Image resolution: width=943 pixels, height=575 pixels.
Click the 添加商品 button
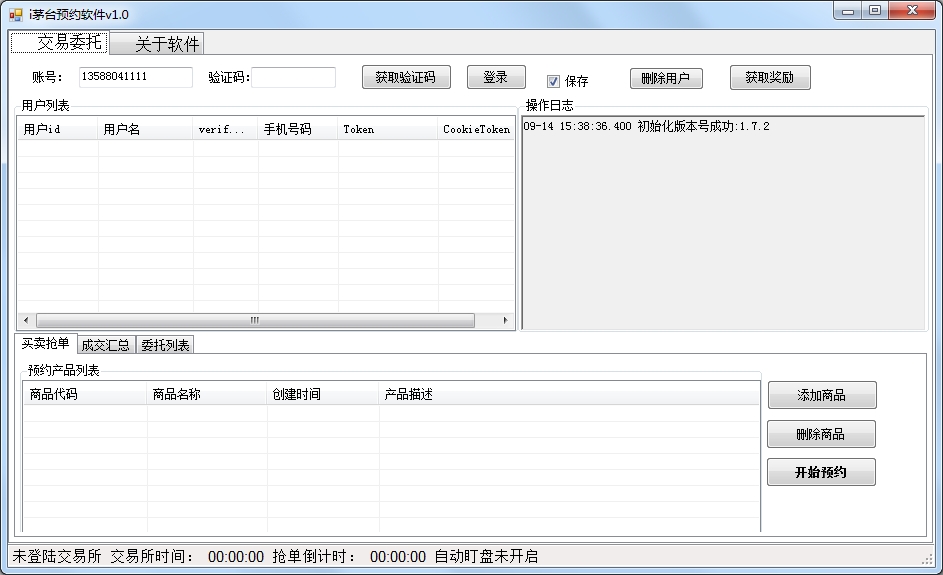point(821,395)
